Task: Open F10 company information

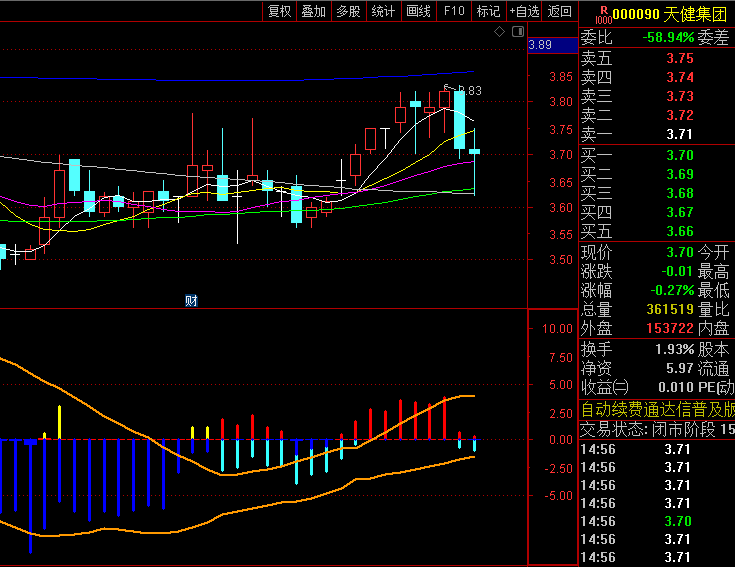Action: pyautogui.click(x=454, y=11)
